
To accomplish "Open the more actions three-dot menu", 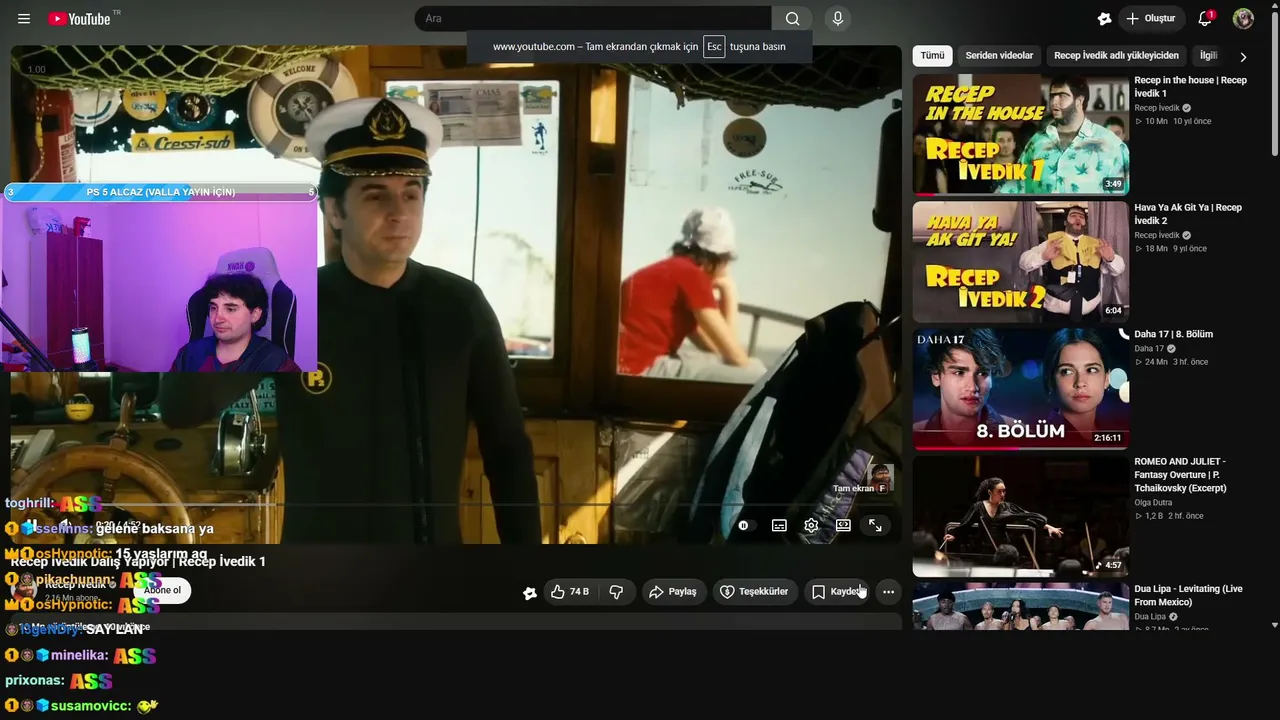I will (888, 592).
